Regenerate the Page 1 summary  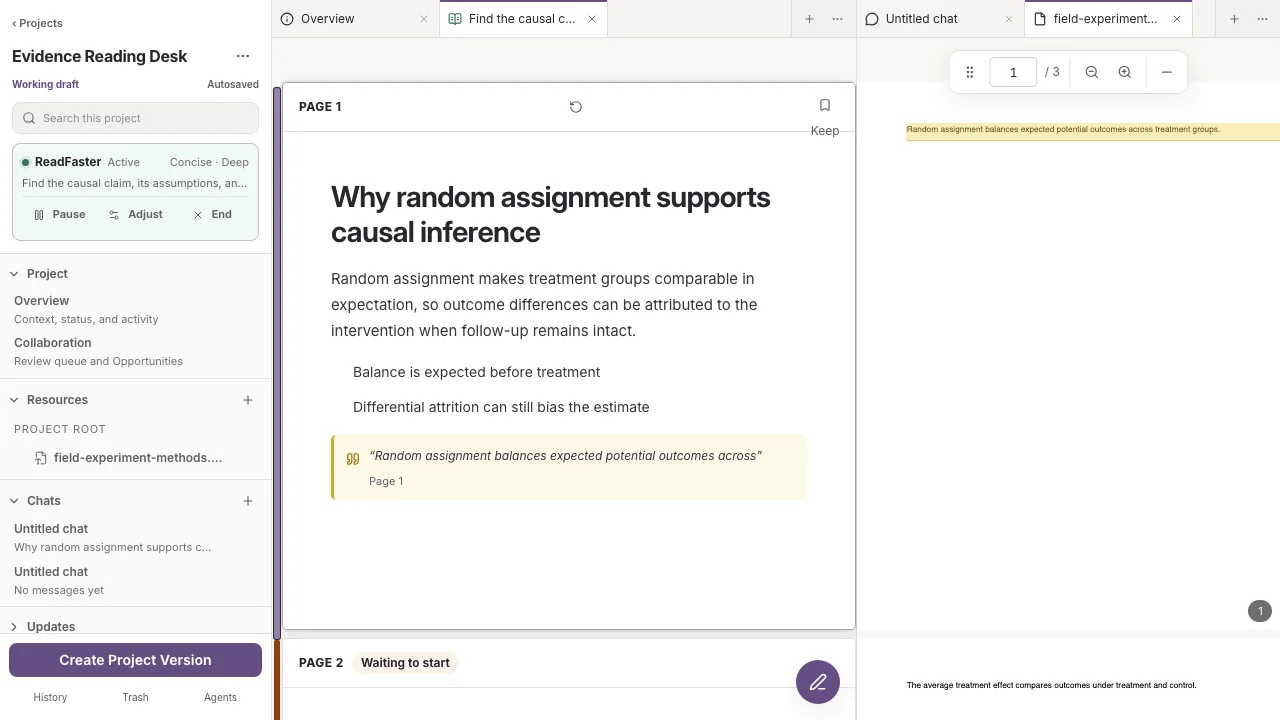click(576, 107)
